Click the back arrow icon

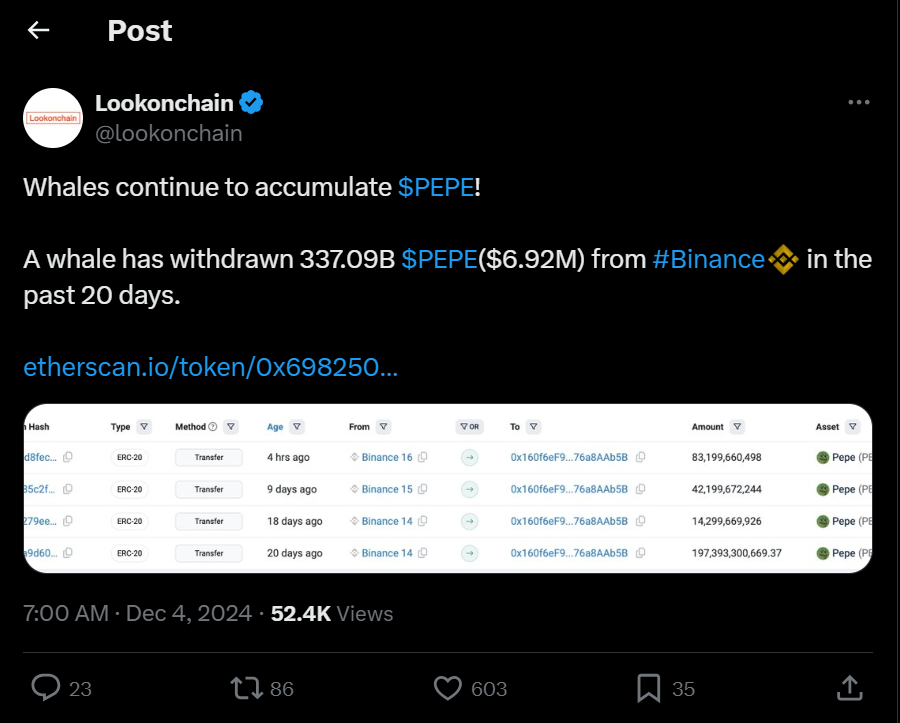coord(39,31)
